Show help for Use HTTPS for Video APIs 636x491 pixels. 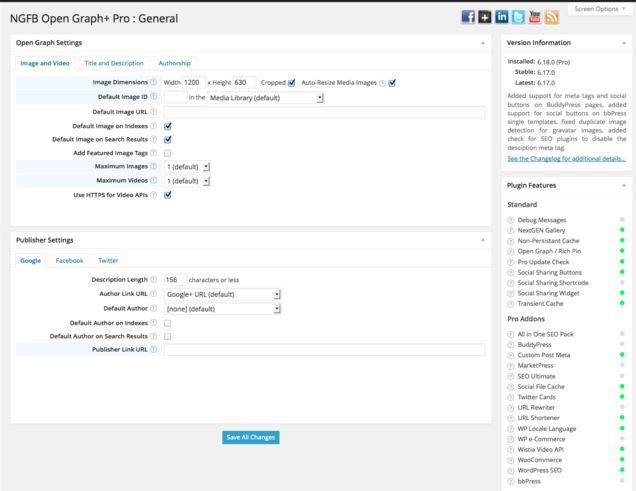(x=153, y=195)
